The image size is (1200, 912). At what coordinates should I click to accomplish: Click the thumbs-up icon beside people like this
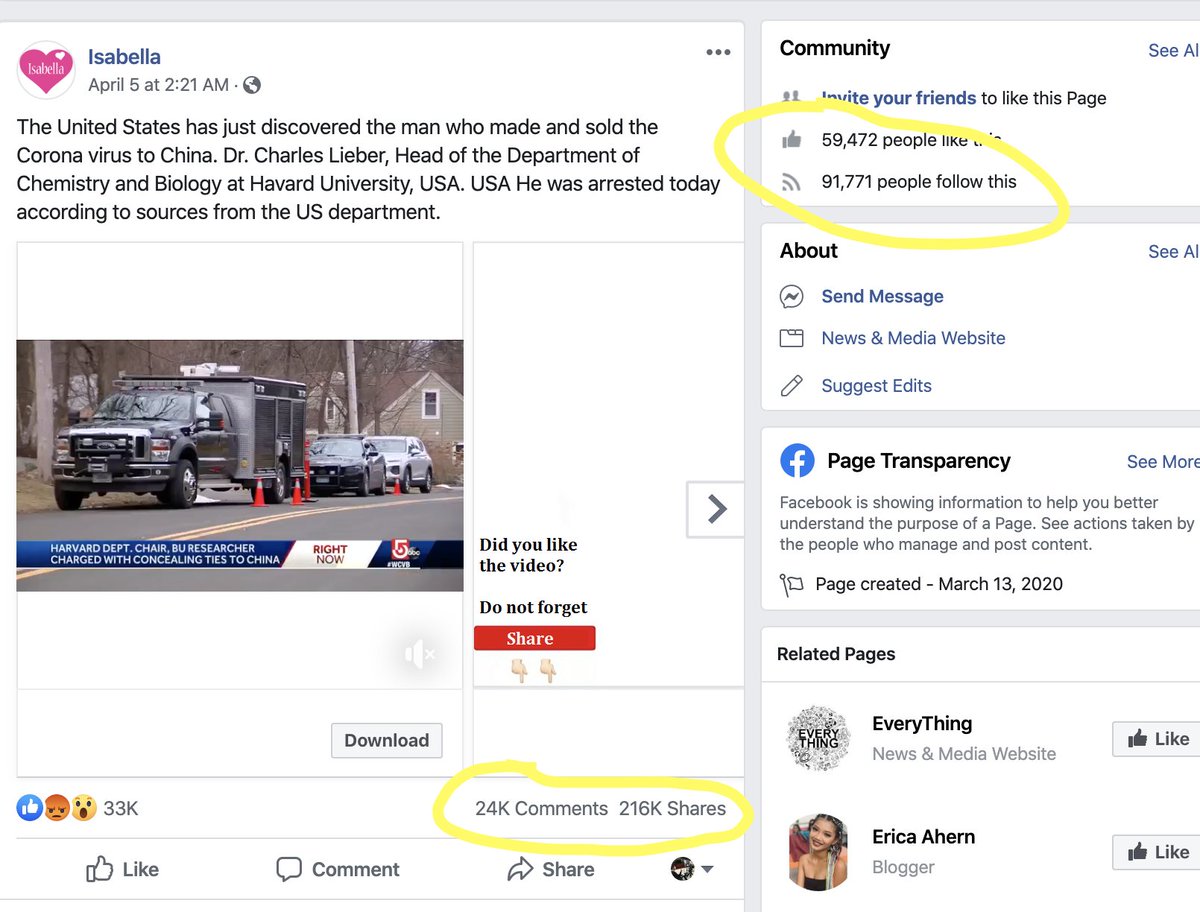[x=792, y=140]
